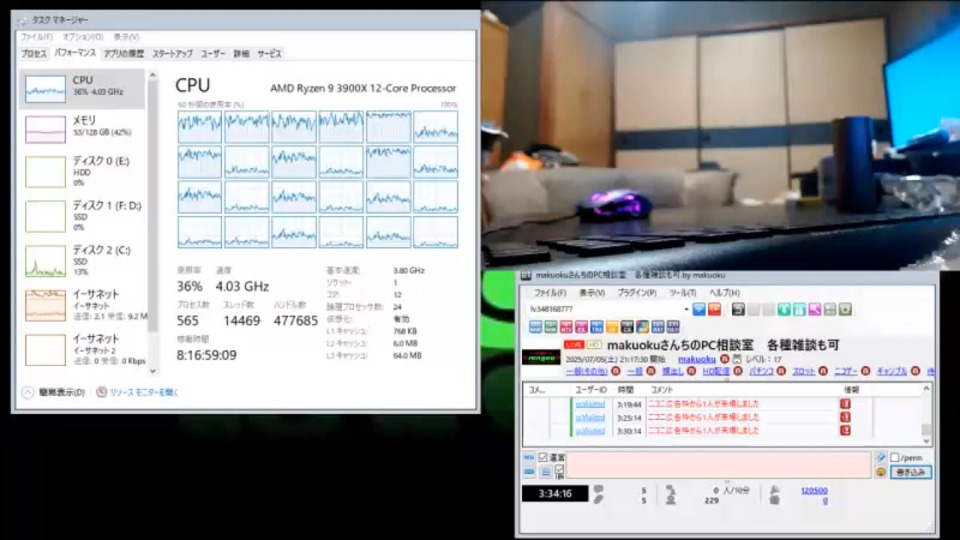The height and width of the screenshot is (540, 960).
Task: Click the red disconnect icon beside the blue connect icon
Action: pyautogui.click(x=714, y=310)
